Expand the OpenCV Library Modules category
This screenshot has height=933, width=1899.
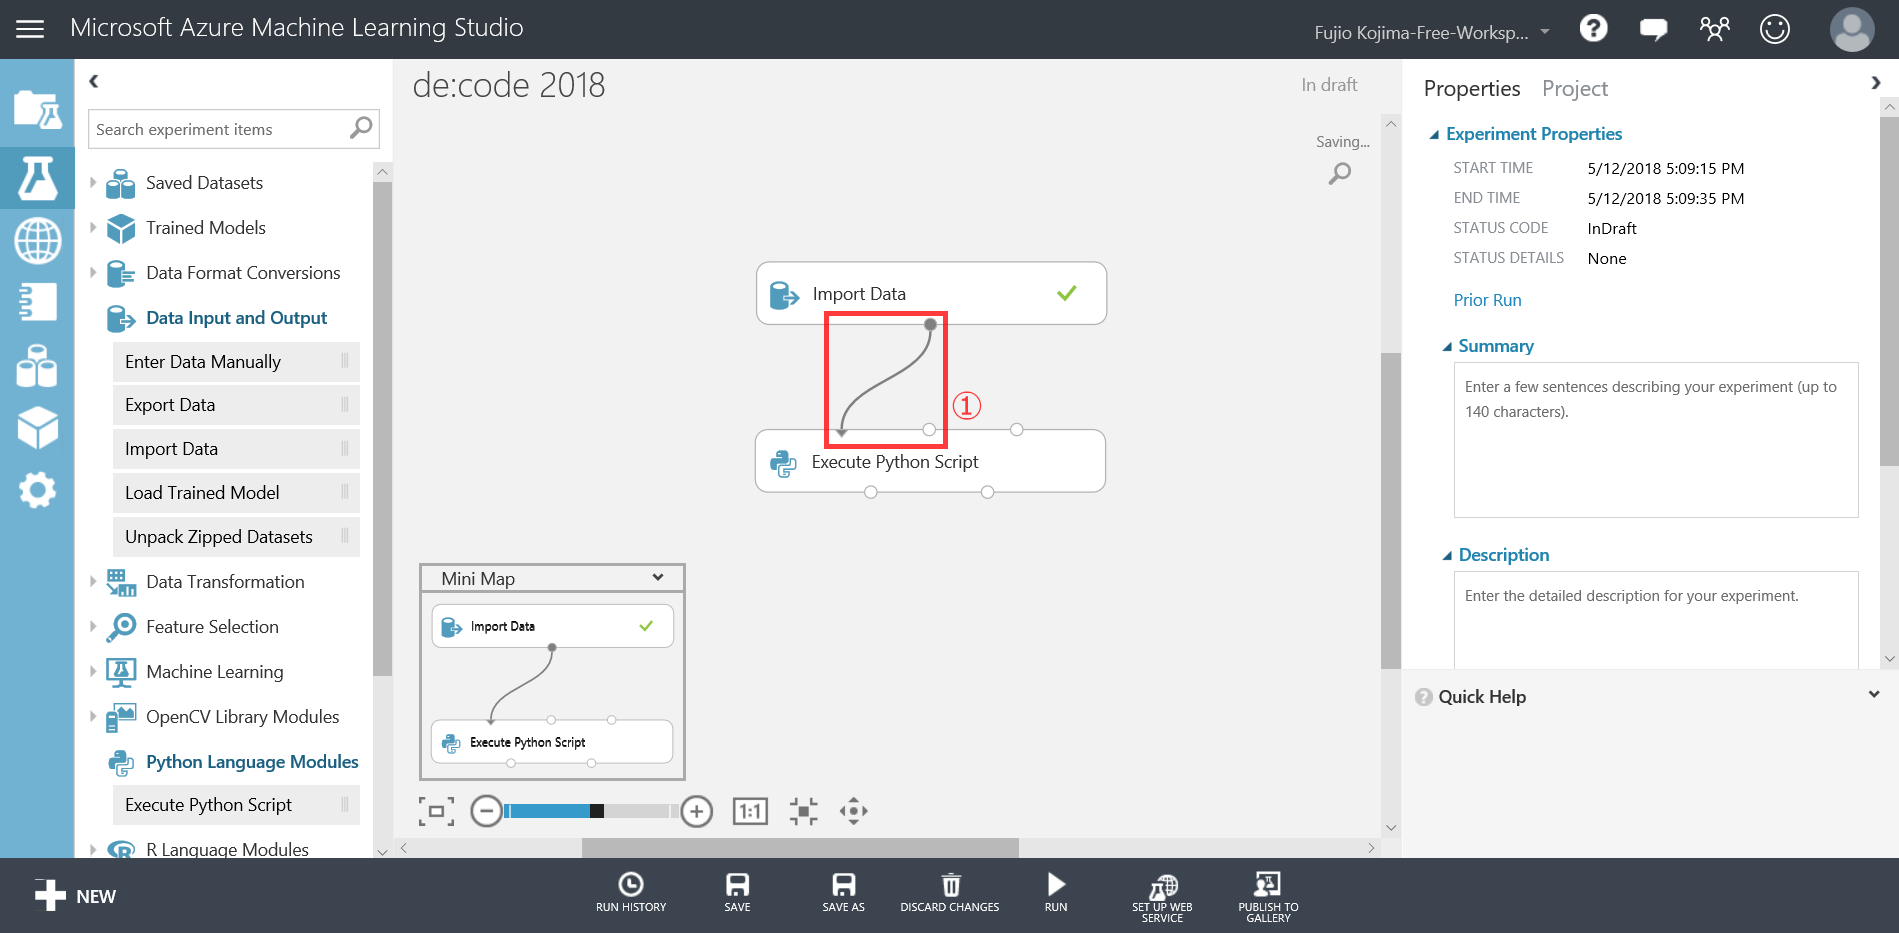click(x=93, y=716)
